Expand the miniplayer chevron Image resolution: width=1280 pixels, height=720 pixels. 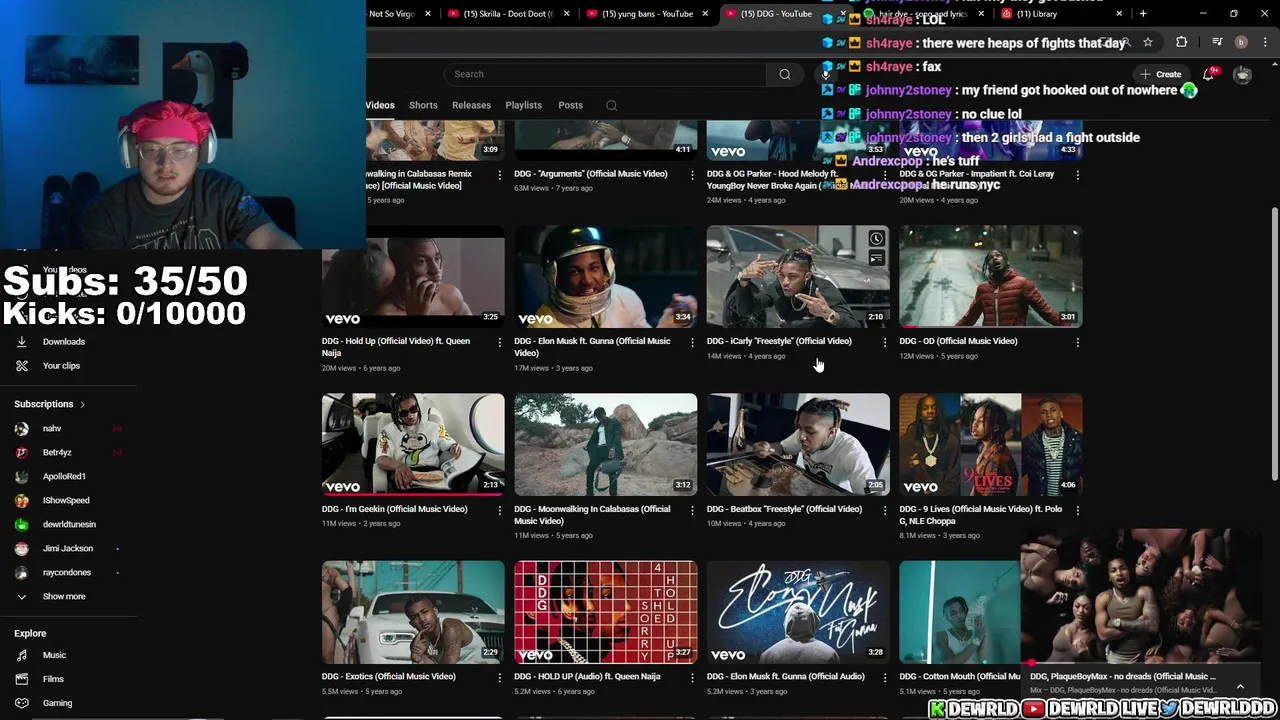click(1240, 687)
